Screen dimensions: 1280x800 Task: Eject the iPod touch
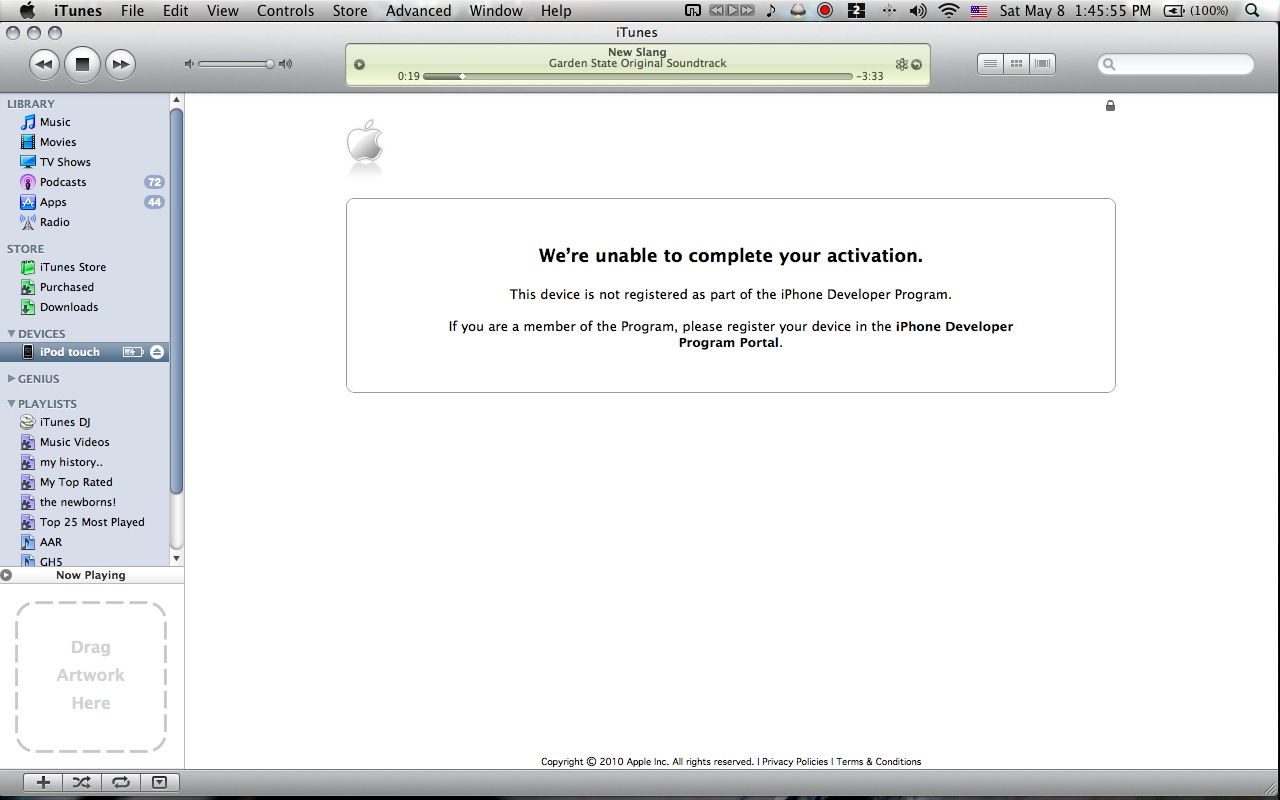coord(157,352)
